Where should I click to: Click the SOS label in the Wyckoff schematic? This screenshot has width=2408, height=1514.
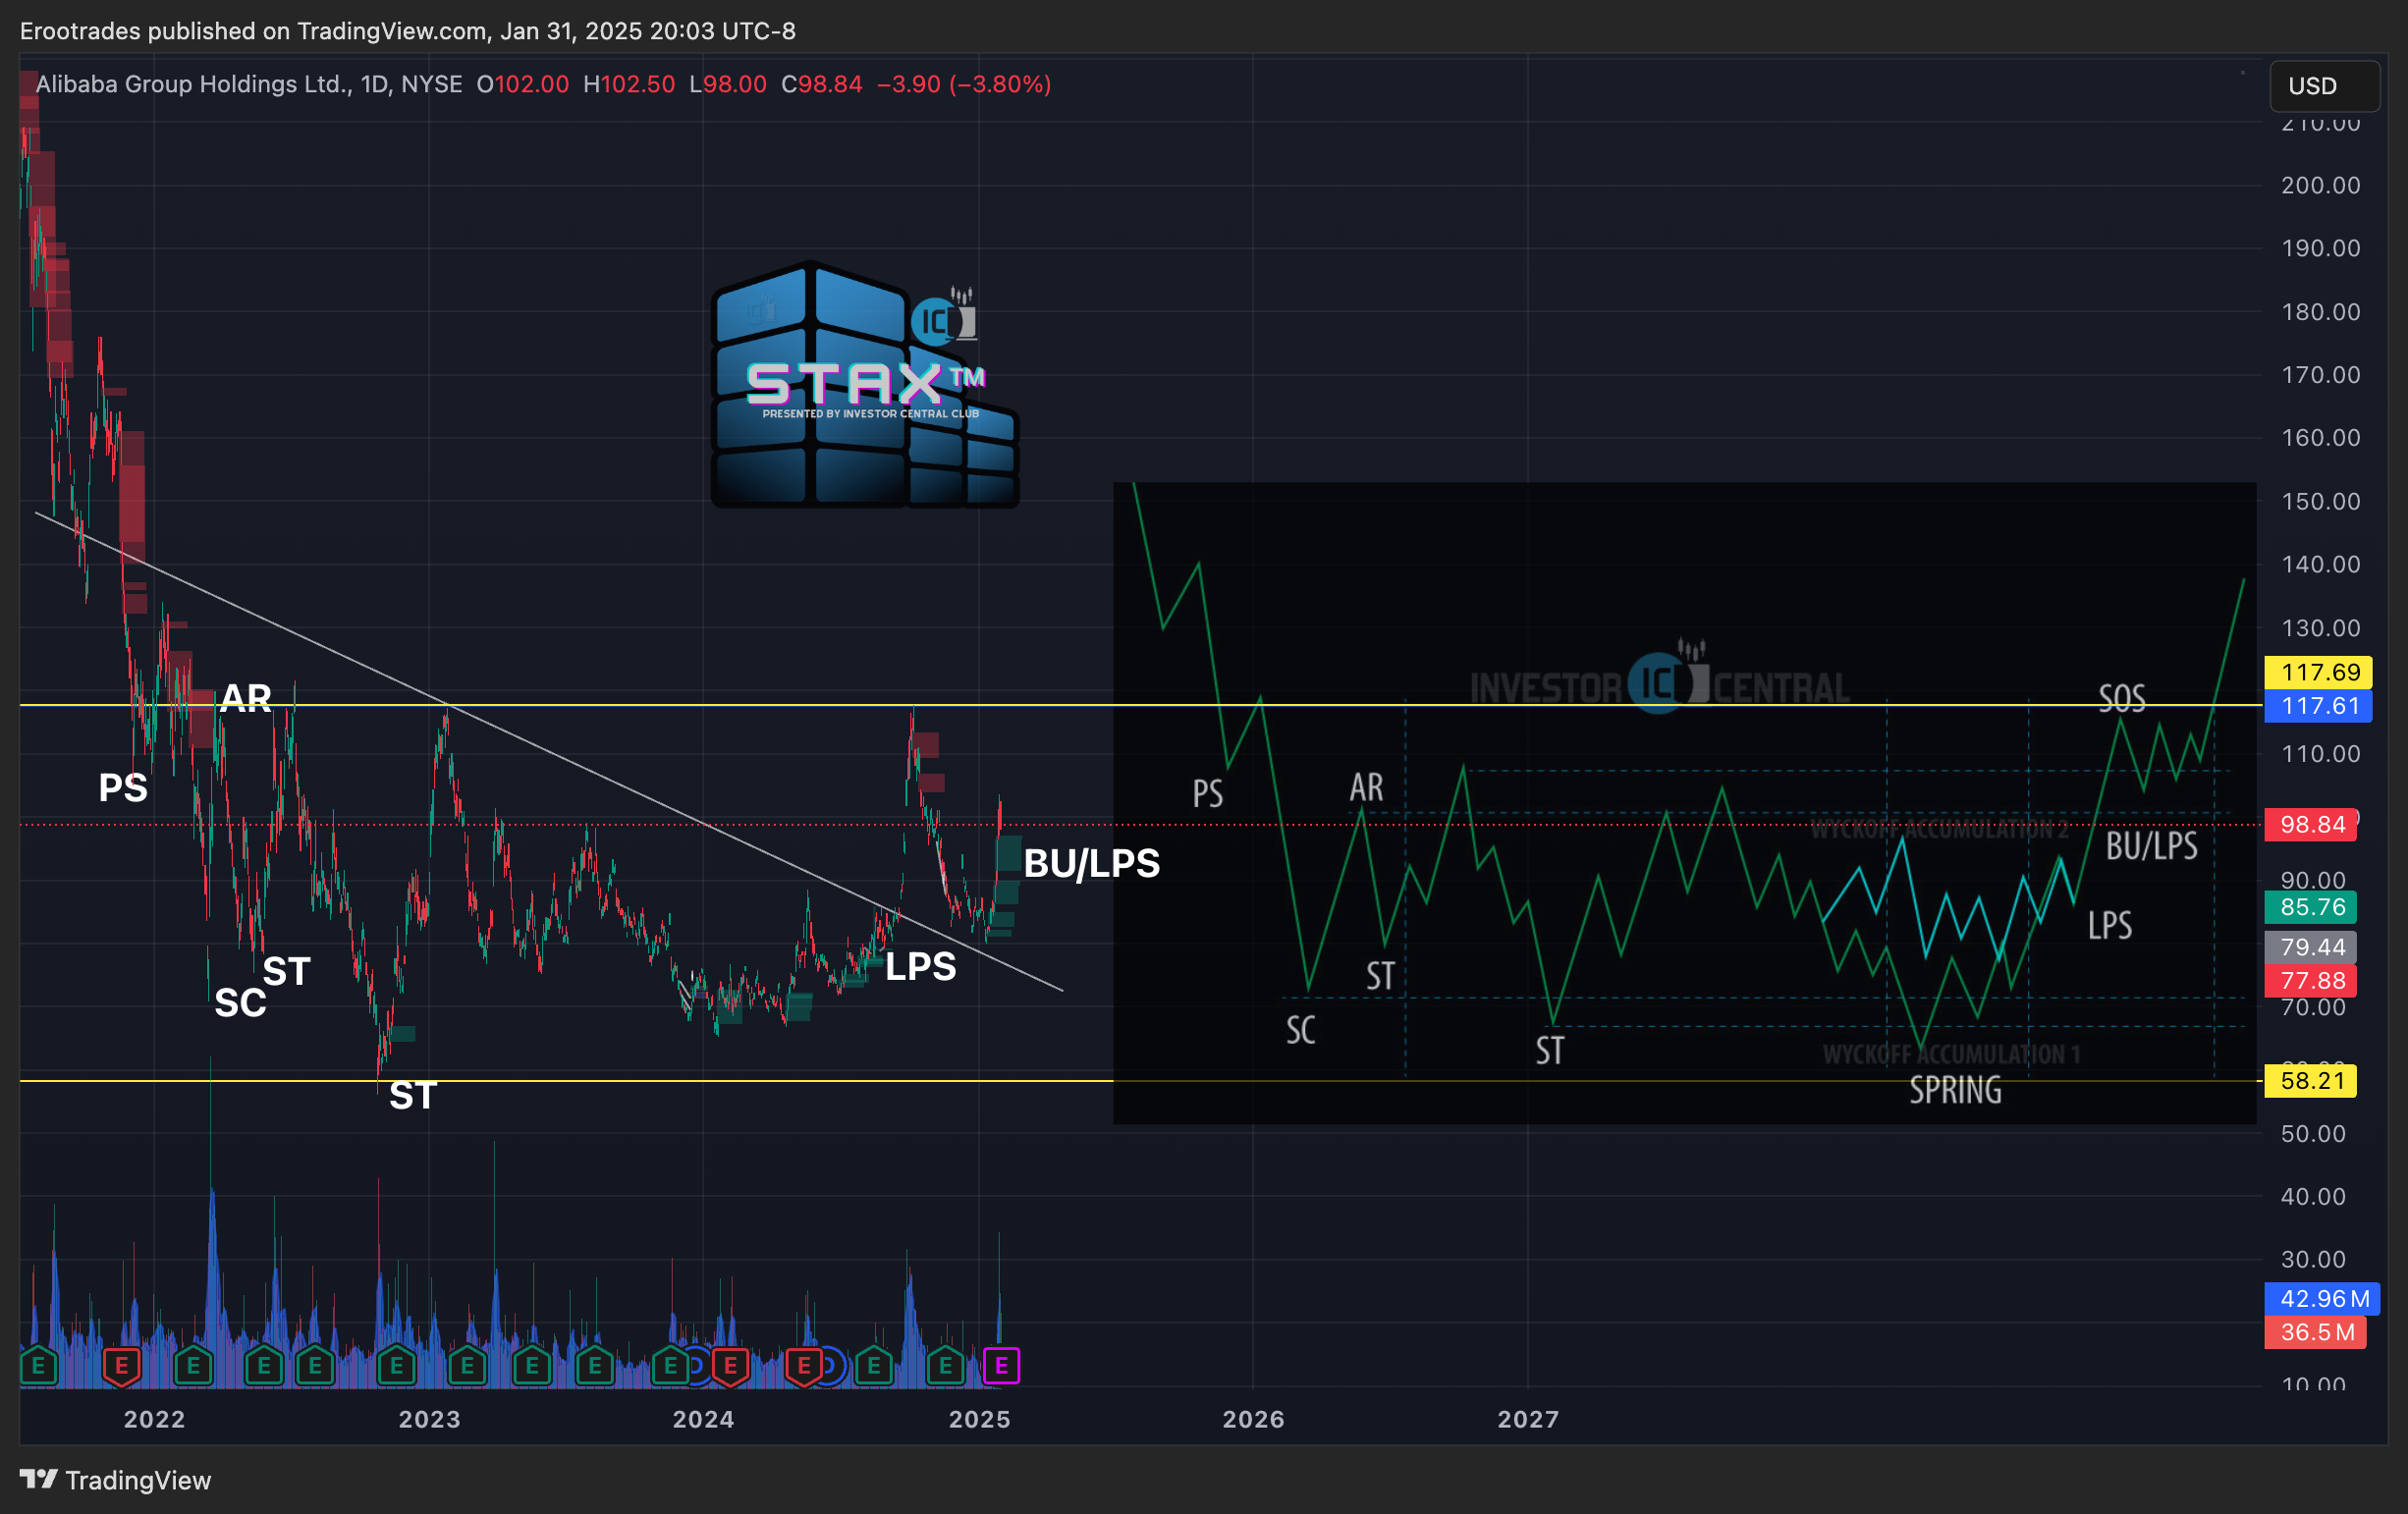pyautogui.click(x=2122, y=698)
